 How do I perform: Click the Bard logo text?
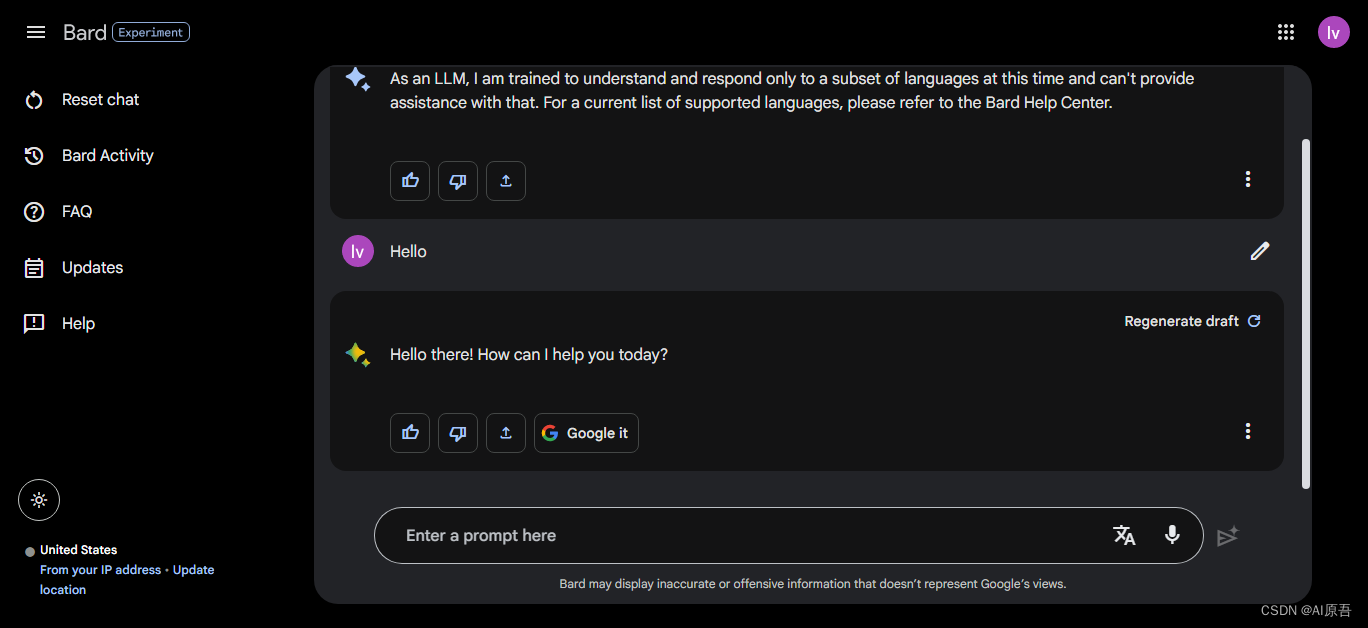click(x=84, y=32)
